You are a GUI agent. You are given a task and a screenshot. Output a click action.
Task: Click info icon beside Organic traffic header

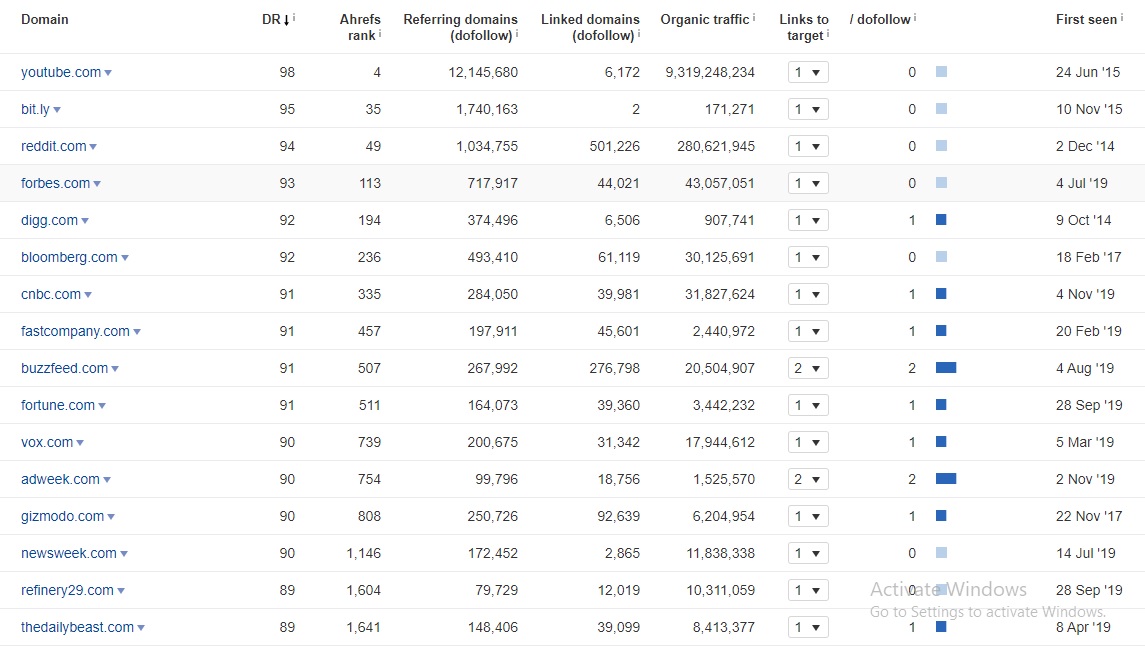coord(754,17)
